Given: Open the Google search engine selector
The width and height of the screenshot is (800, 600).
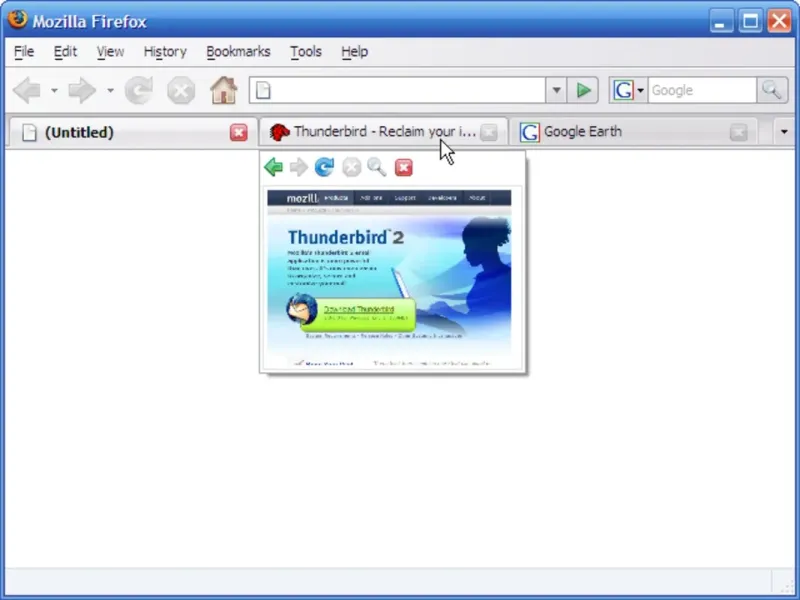Looking at the screenshot, I should click(x=628, y=90).
